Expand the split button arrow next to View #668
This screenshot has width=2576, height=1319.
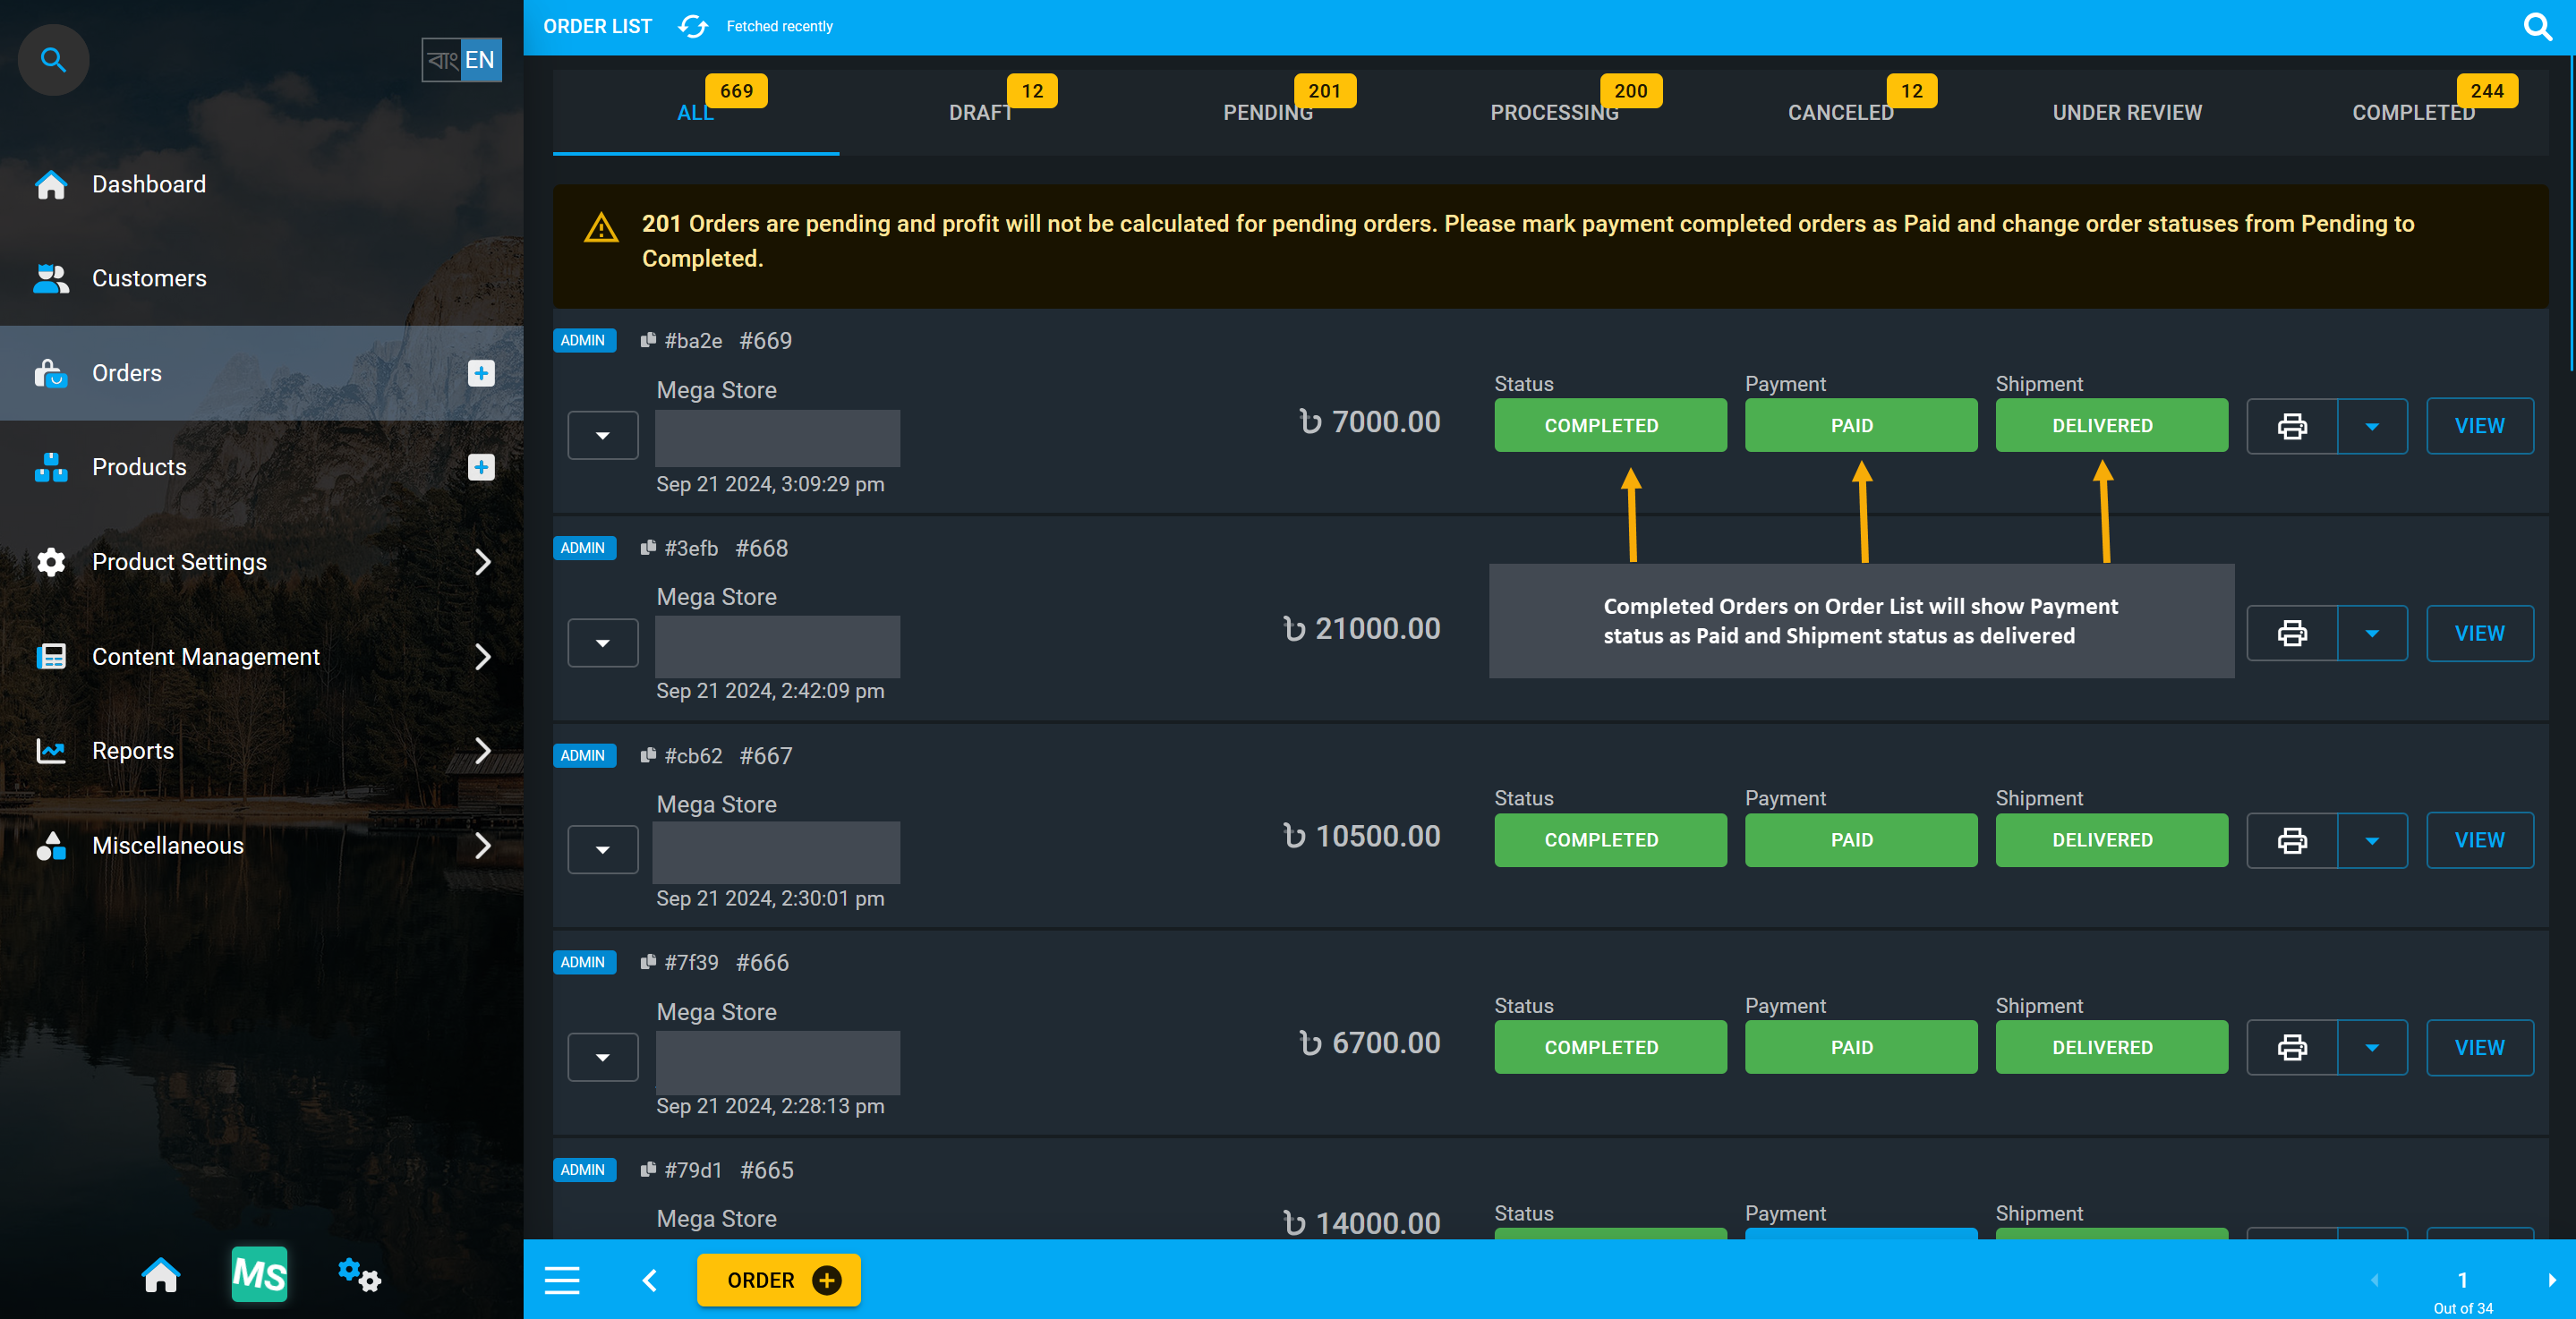[2373, 633]
